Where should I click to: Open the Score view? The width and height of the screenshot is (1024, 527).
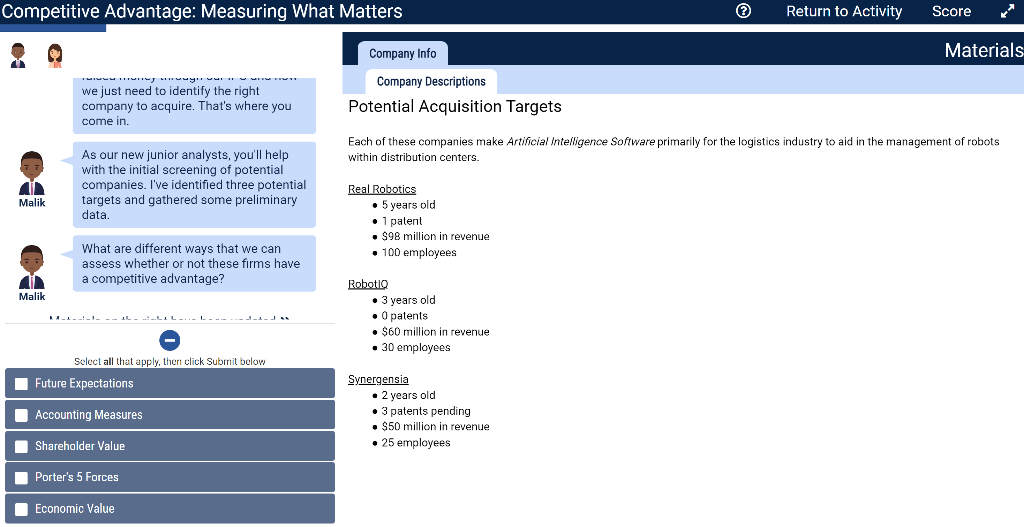(951, 11)
